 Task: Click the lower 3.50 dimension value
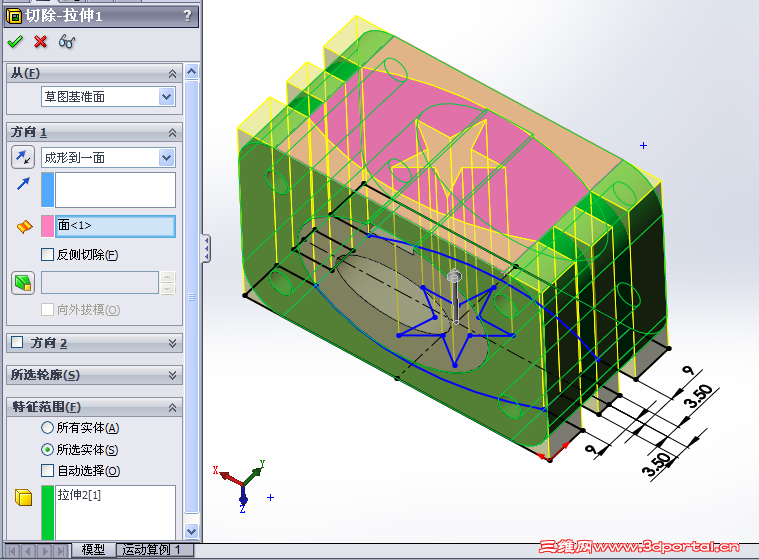(657, 464)
